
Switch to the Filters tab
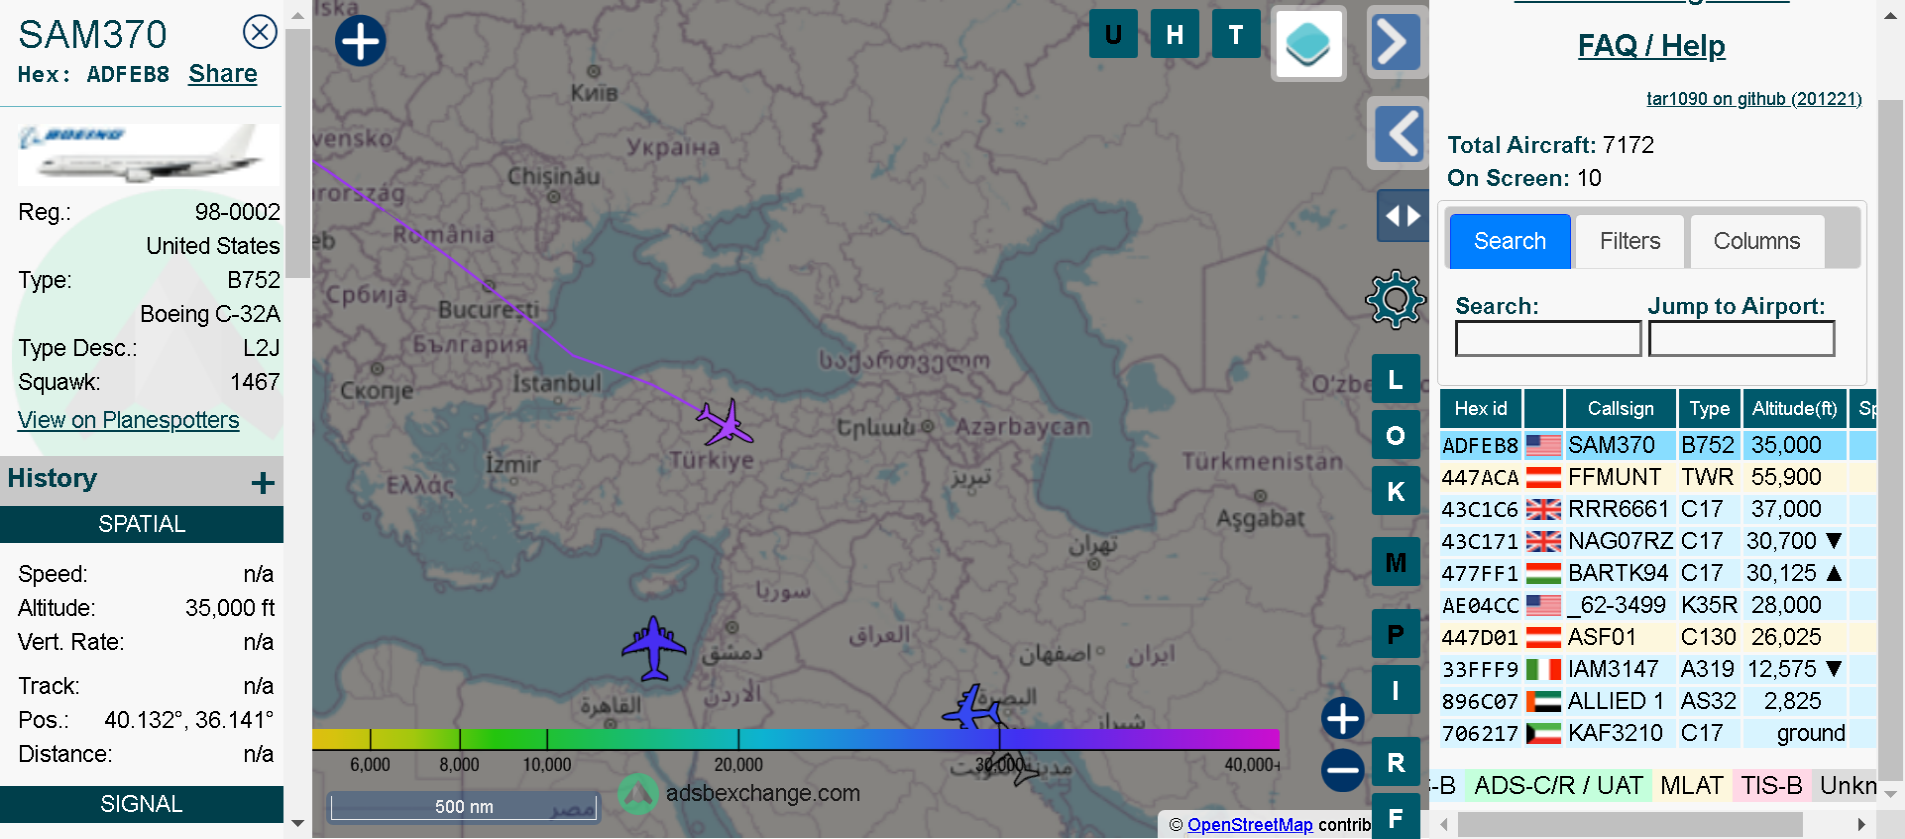[1630, 241]
